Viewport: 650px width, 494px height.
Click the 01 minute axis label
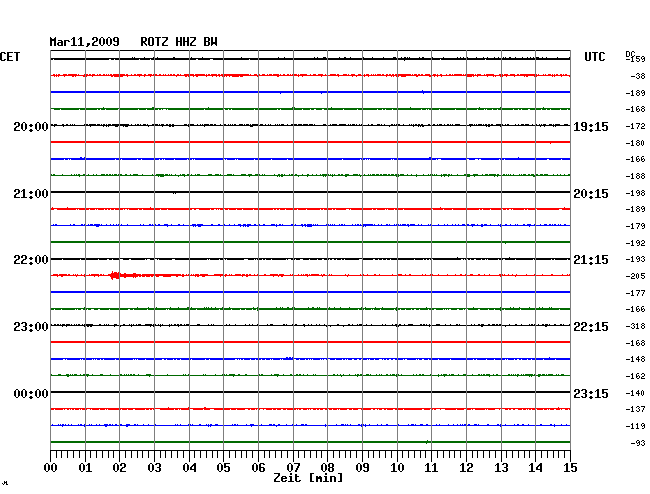(x=85, y=468)
